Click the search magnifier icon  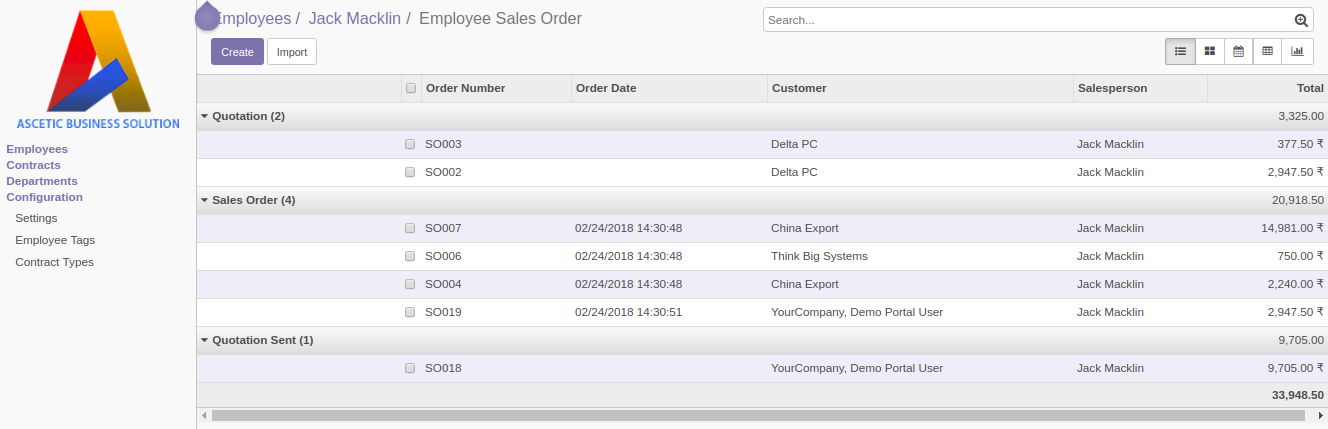[1301, 20]
